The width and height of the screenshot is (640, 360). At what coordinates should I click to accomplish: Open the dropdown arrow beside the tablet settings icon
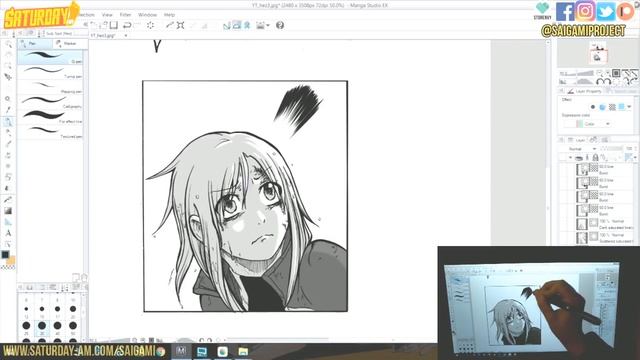tap(268, 25)
